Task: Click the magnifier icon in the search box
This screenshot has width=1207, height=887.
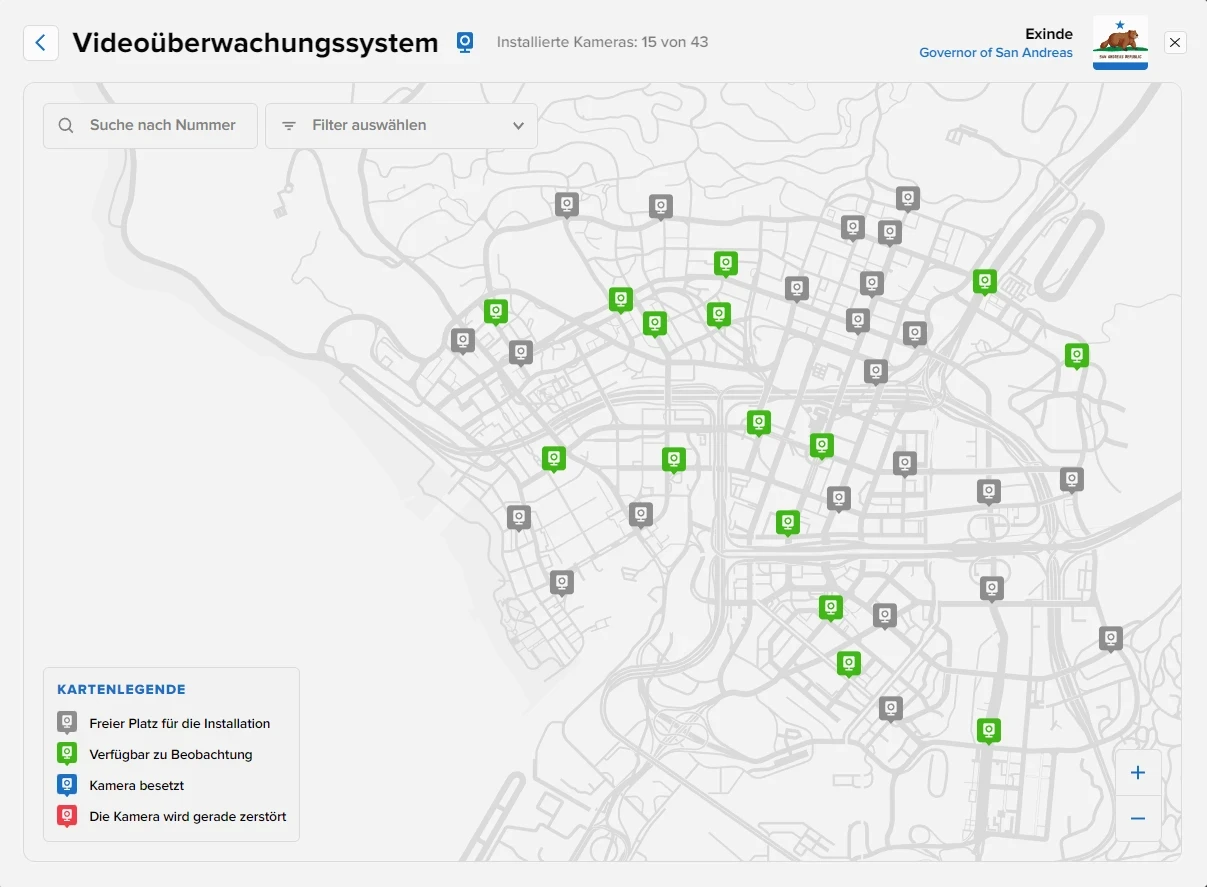Action: pyautogui.click(x=66, y=126)
